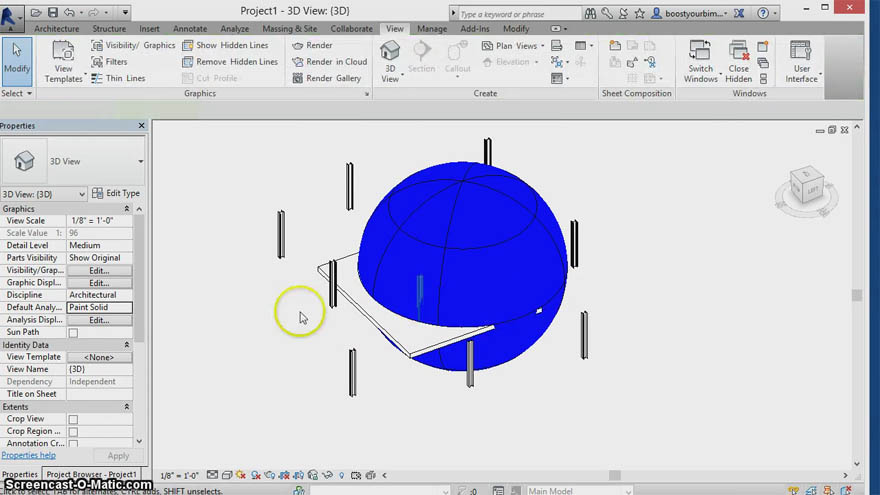This screenshot has width=880, height=495.
Task: Expand the Graphics panel dialog launcher arrow
Action: tap(366, 94)
